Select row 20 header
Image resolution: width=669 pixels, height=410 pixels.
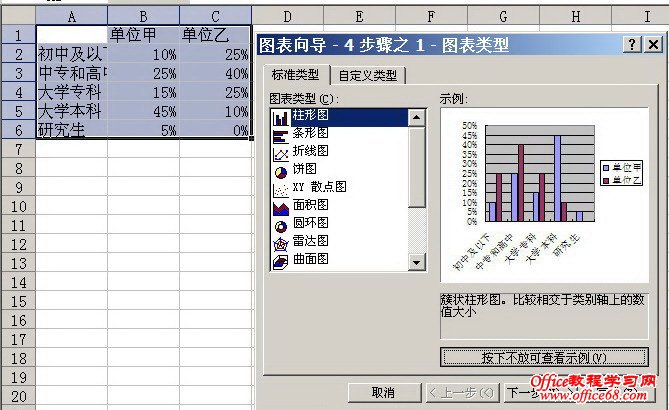click(18, 397)
